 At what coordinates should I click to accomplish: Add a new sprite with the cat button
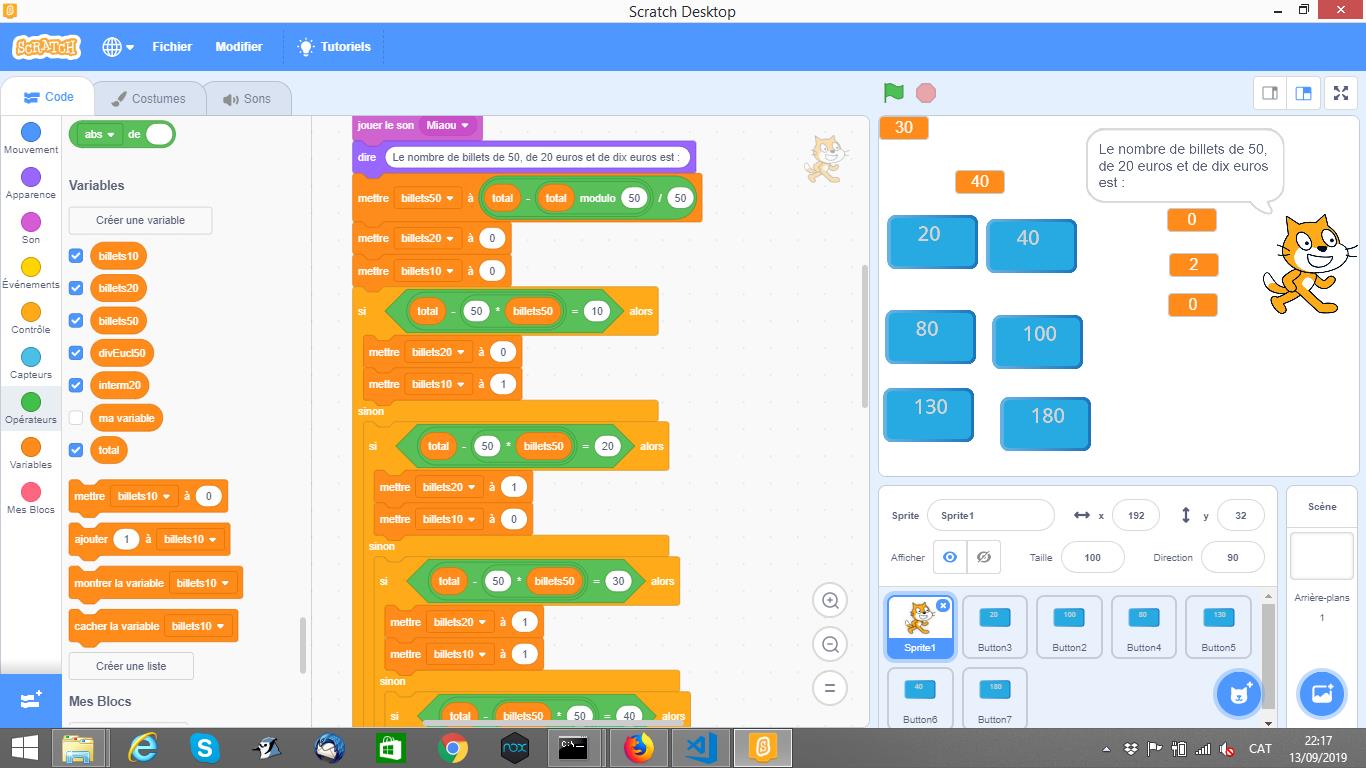pyautogui.click(x=1238, y=694)
